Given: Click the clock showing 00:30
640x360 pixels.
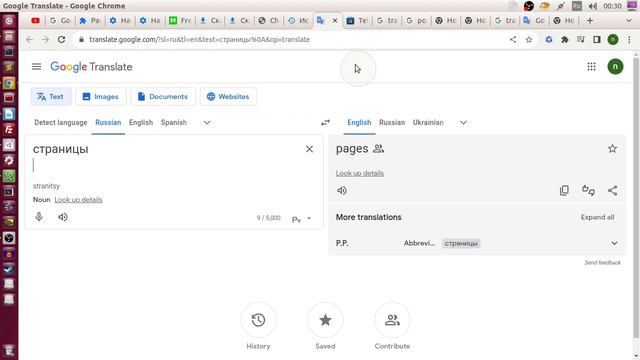Looking at the screenshot, I should 612,6.
